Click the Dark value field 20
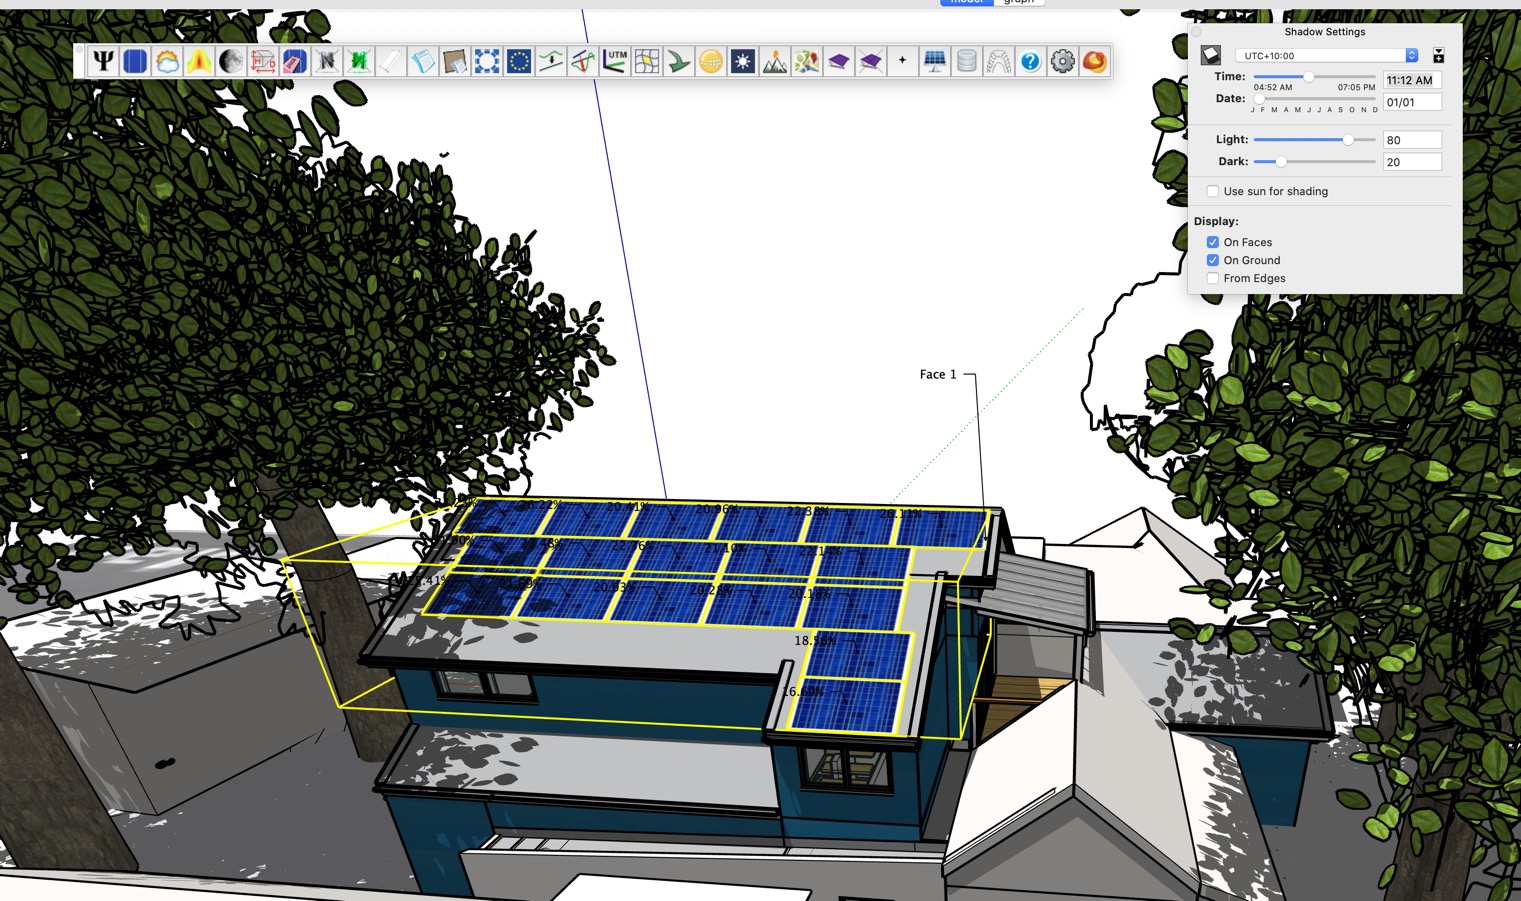Image resolution: width=1521 pixels, height=901 pixels. [x=1412, y=162]
